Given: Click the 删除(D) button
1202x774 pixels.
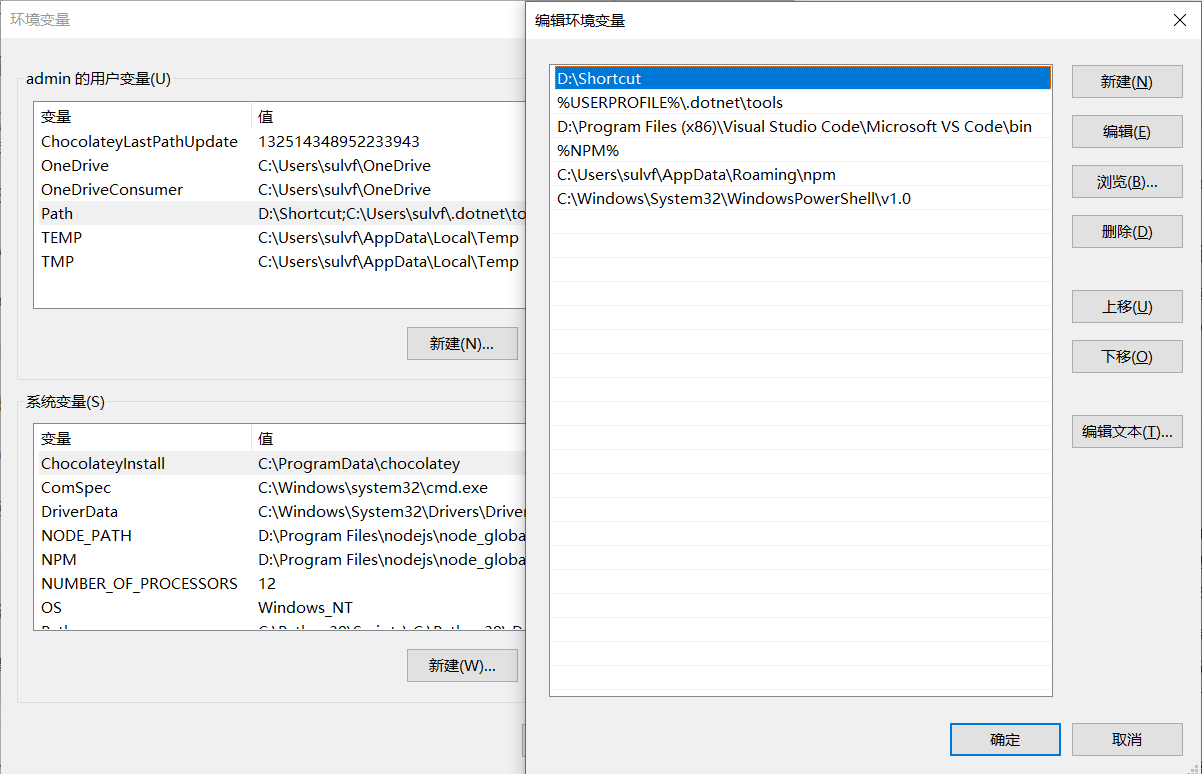Looking at the screenshot, I should [1127, 232].
